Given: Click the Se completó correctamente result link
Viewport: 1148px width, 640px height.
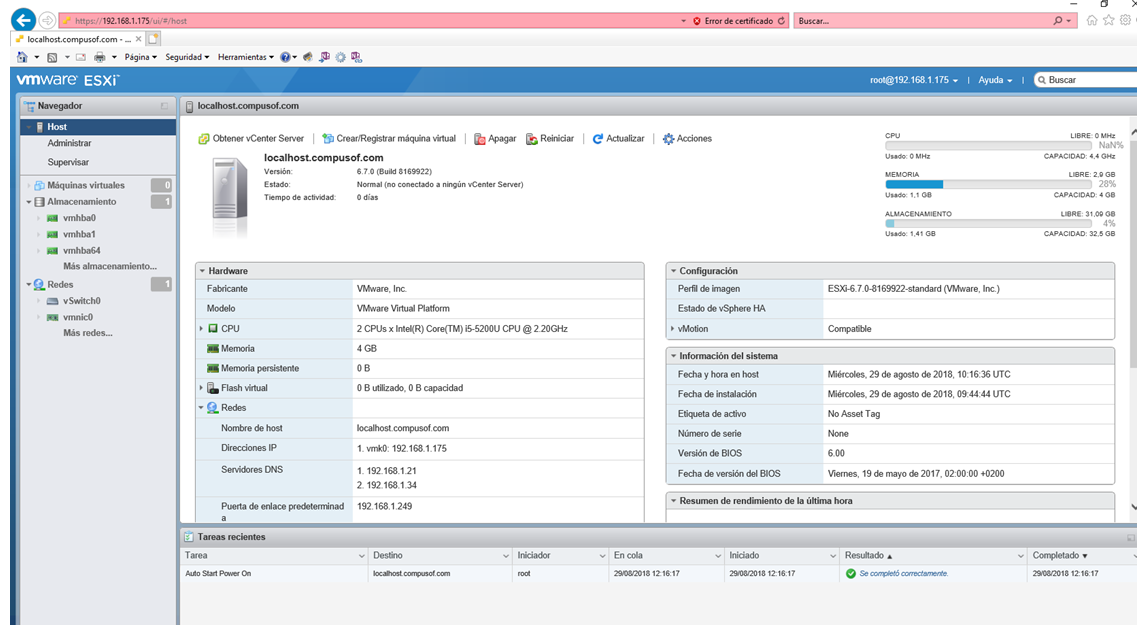Looking at the screenshot, I should click(x=903, y=574).
